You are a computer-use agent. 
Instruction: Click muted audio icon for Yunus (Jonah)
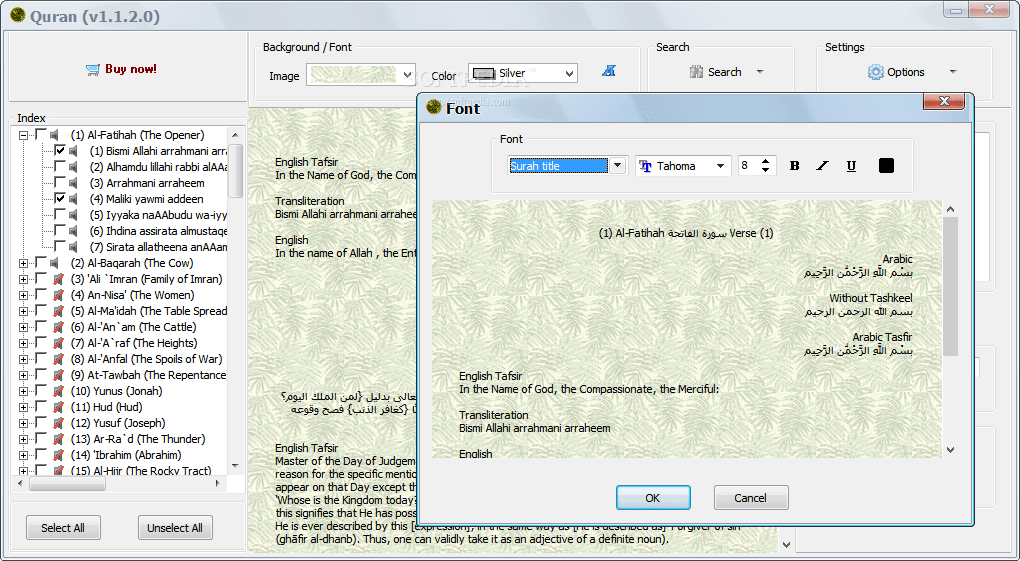tap(58, 391)
